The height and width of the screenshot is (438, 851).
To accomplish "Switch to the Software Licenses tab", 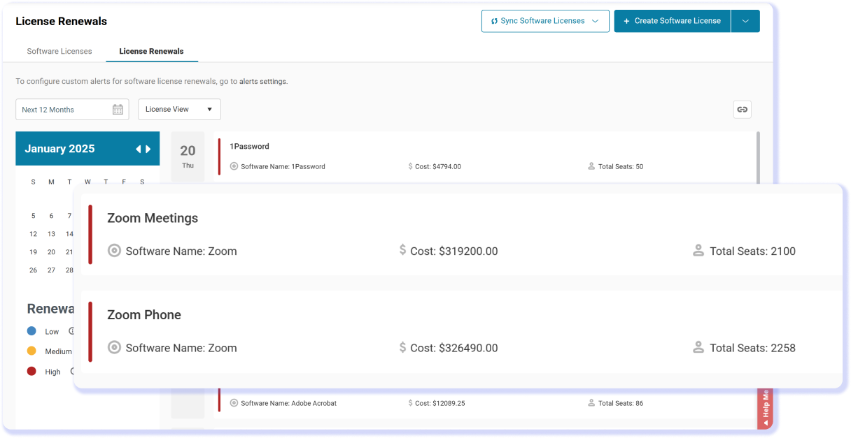I will pyautogui.click(x=60, y=51).
